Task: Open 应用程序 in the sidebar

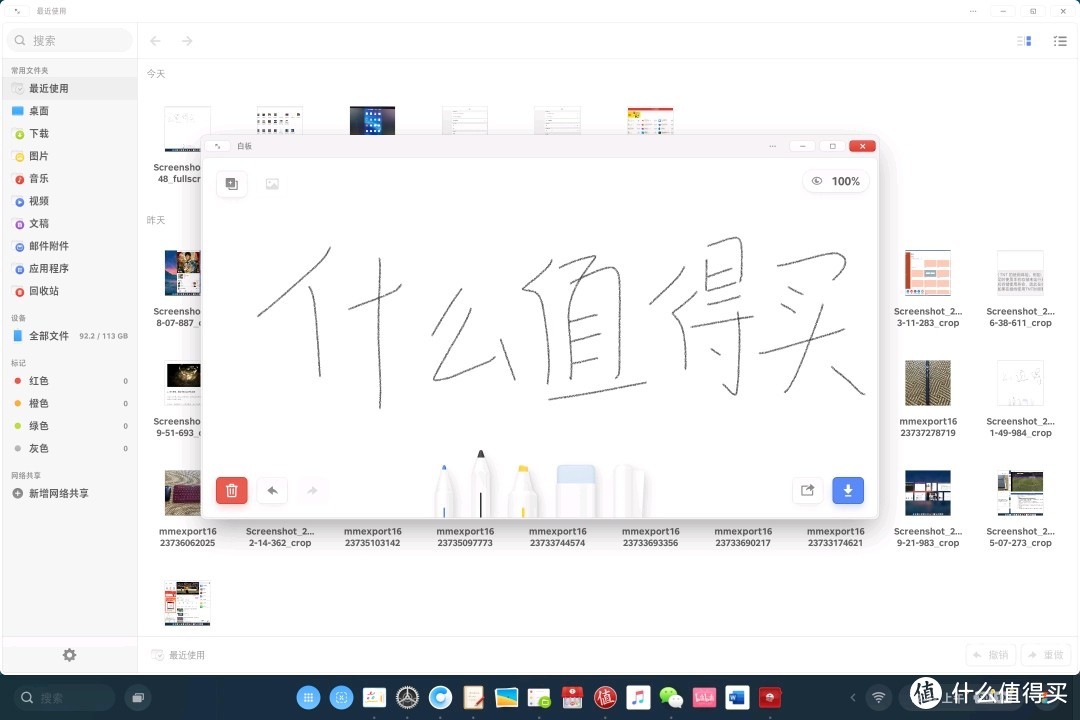Action: [70, 269]
